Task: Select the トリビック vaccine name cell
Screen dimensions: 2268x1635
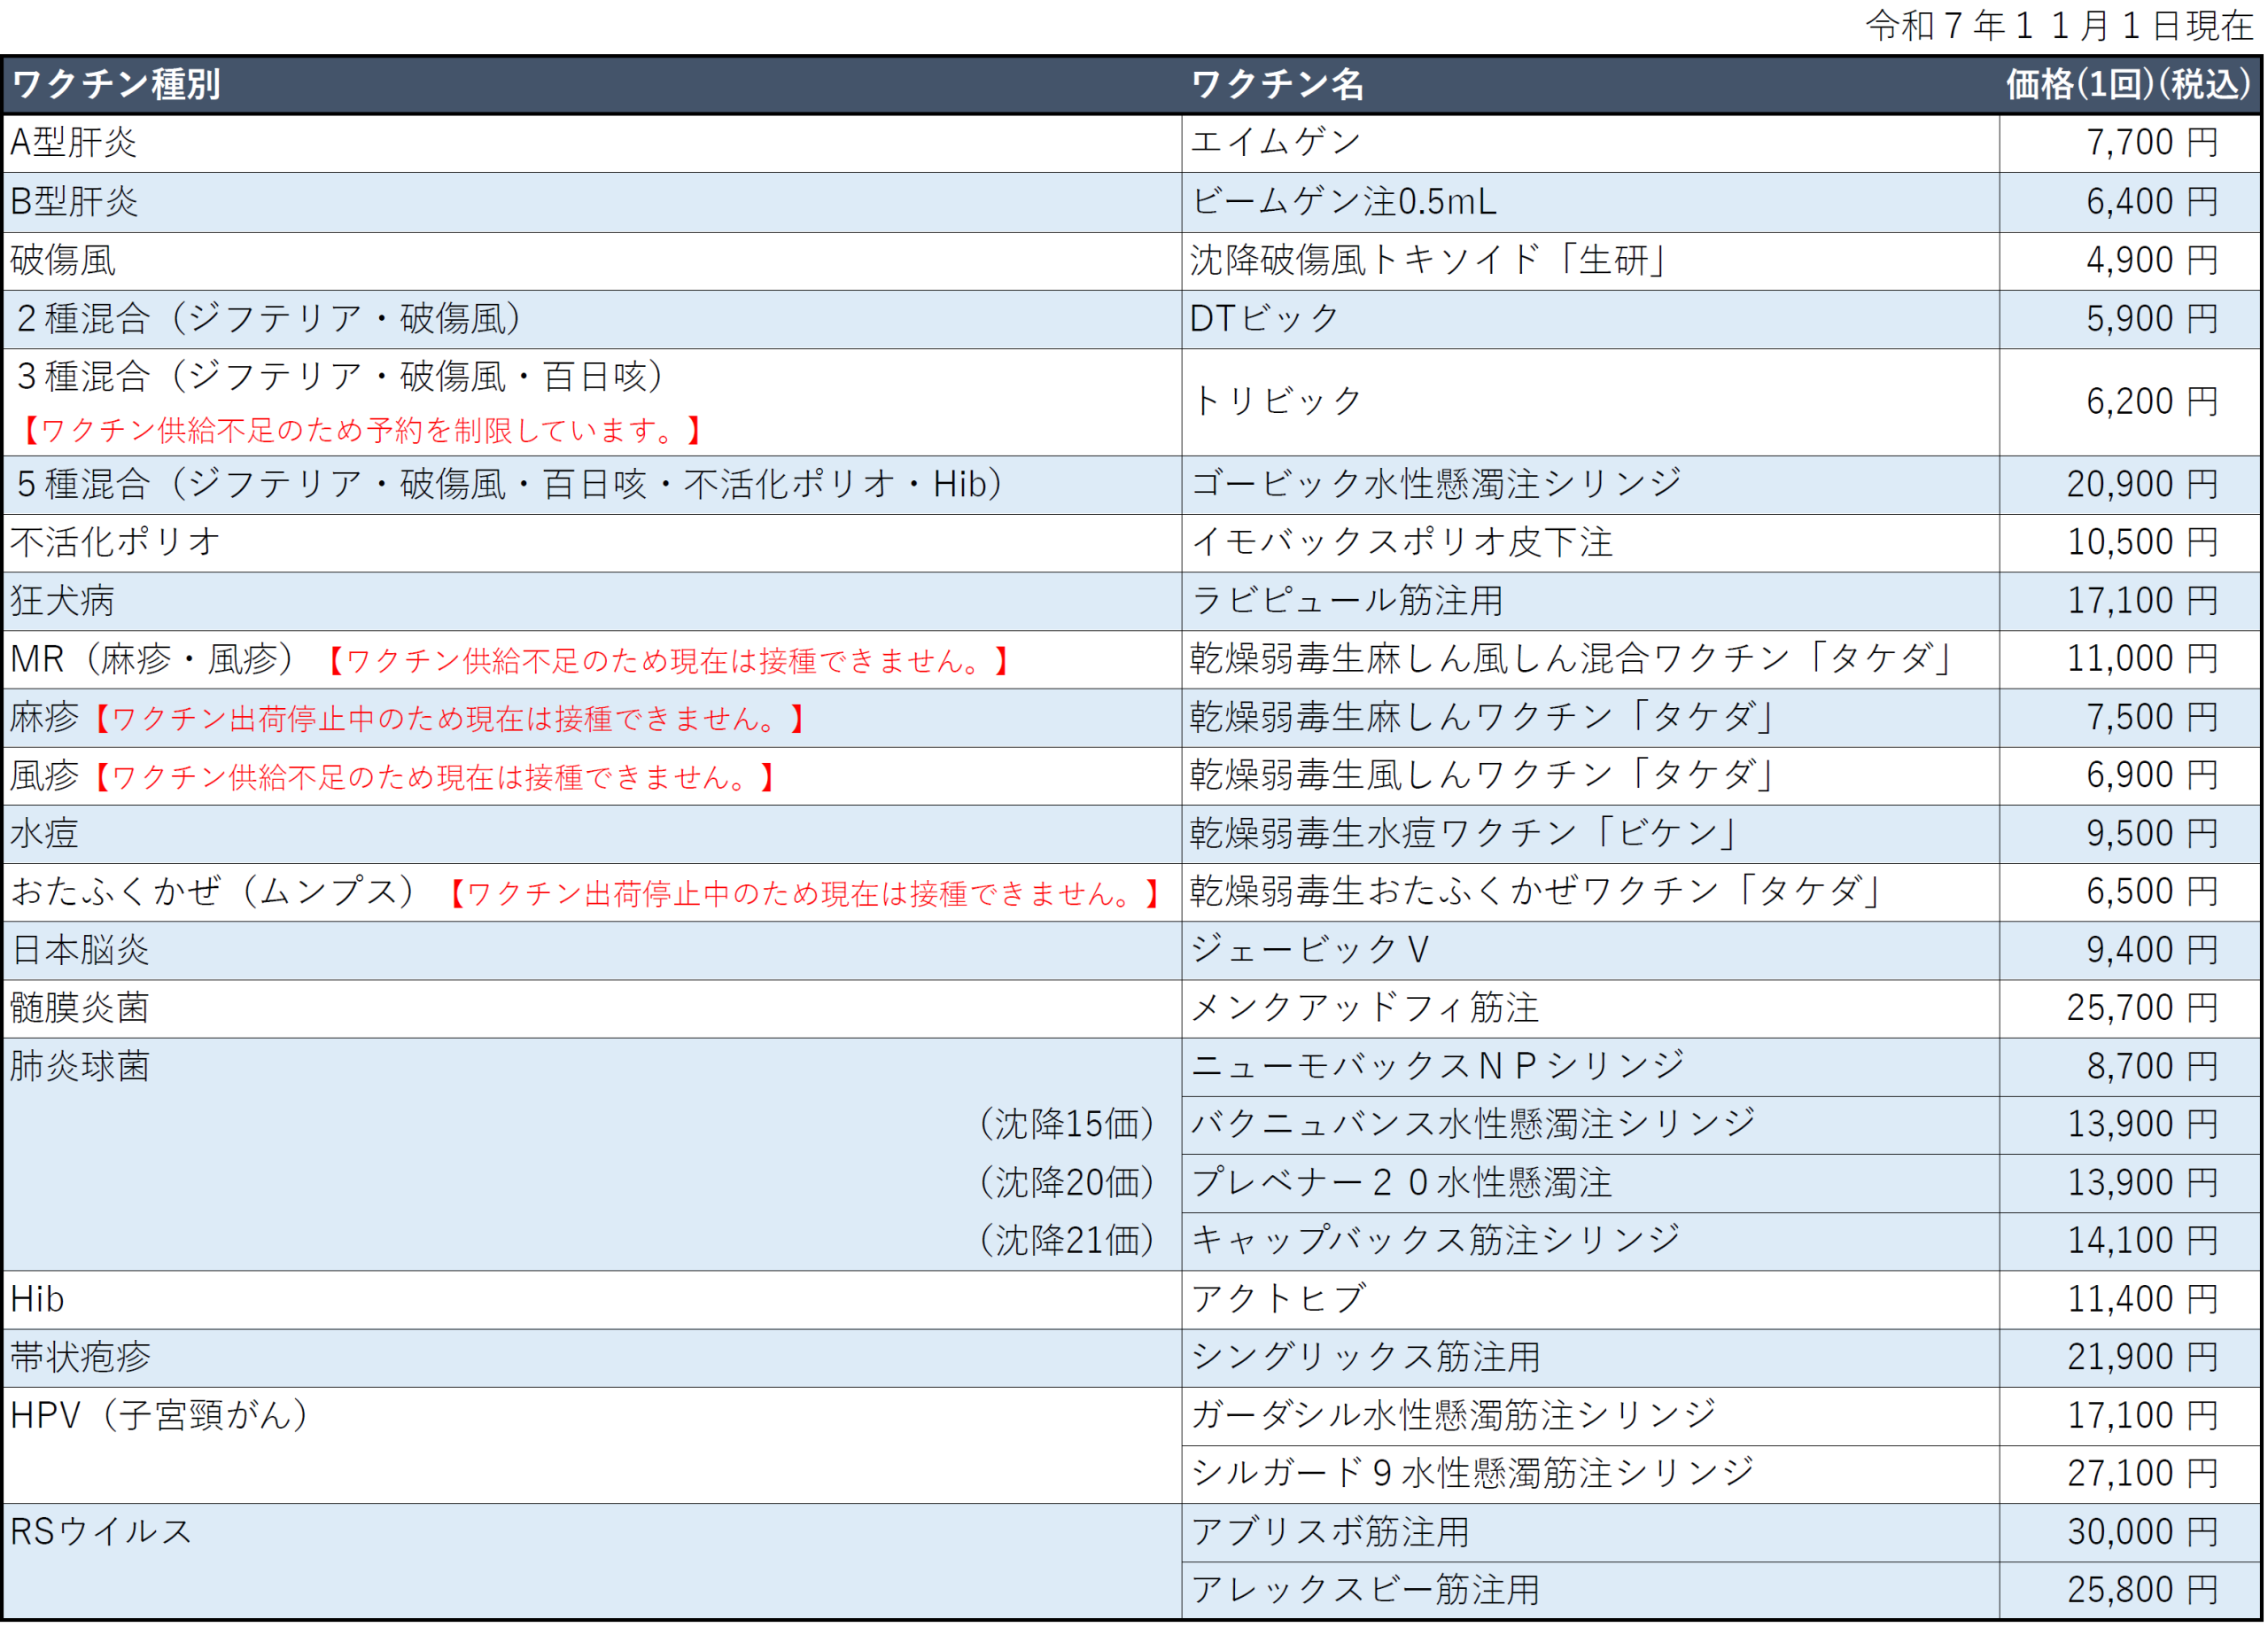Action: (x=1275, y=402)
